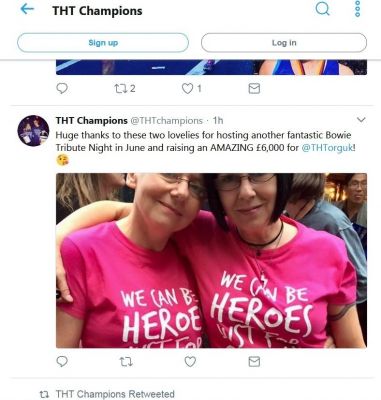This screenshot has height=400, width=381.
Task: Go back using the left arrow
Action: click(x=27, y=9)
